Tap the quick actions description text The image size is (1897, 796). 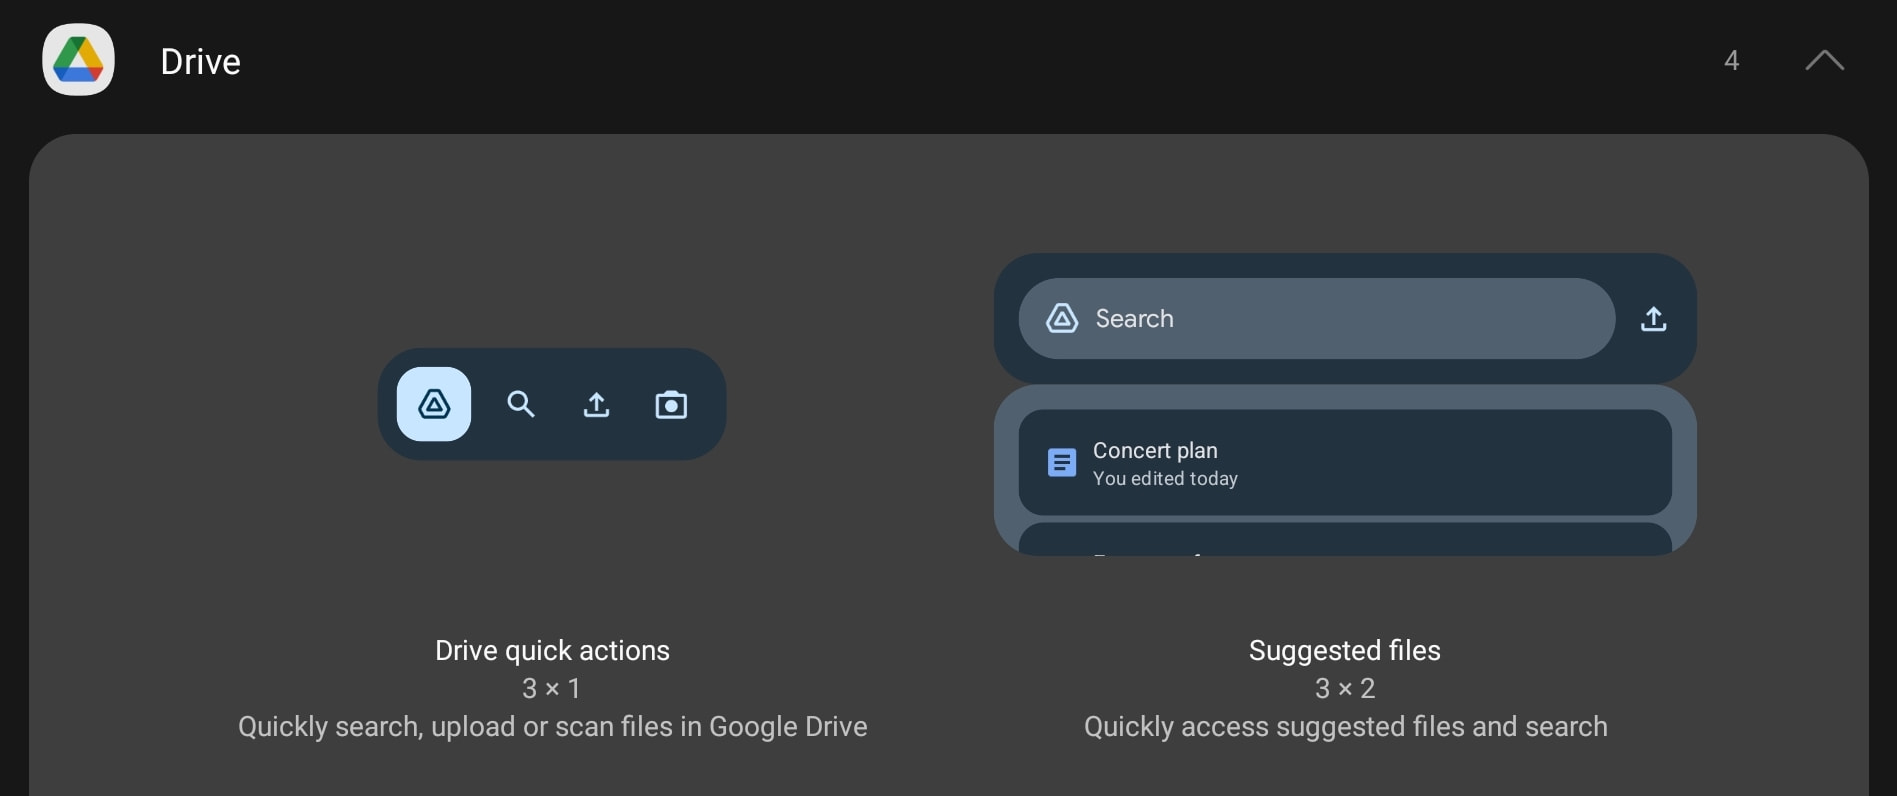552,726
